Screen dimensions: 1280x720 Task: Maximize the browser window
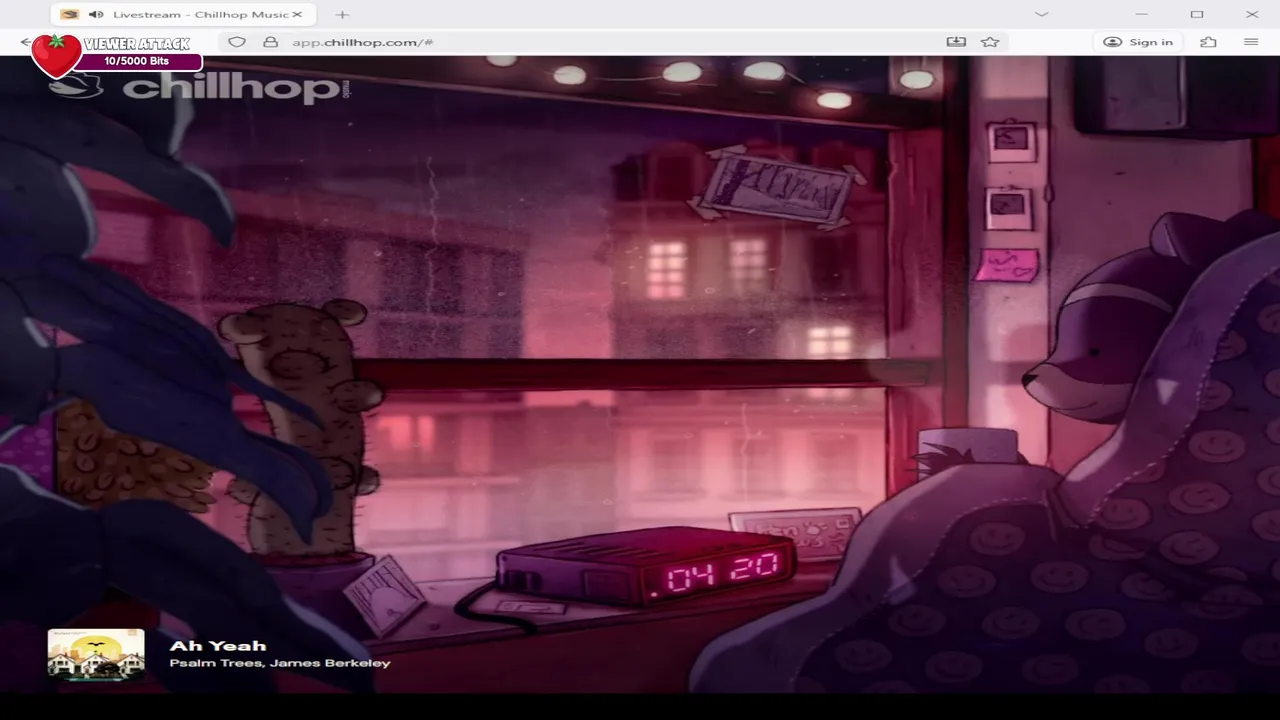pos(1197,14)
